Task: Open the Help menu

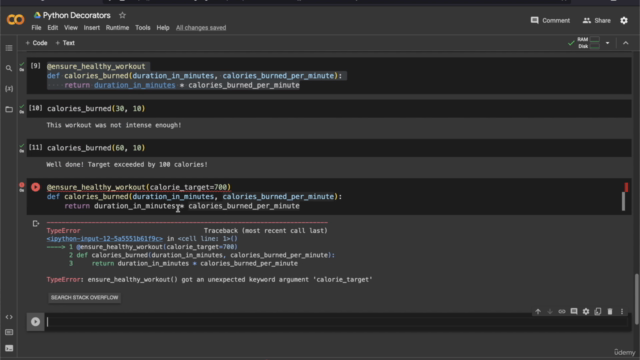Action: click(x=163, y=28)
